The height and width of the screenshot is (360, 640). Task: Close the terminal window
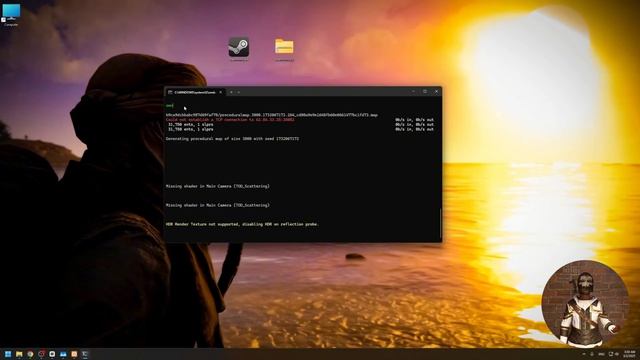[x=436, y=92]
